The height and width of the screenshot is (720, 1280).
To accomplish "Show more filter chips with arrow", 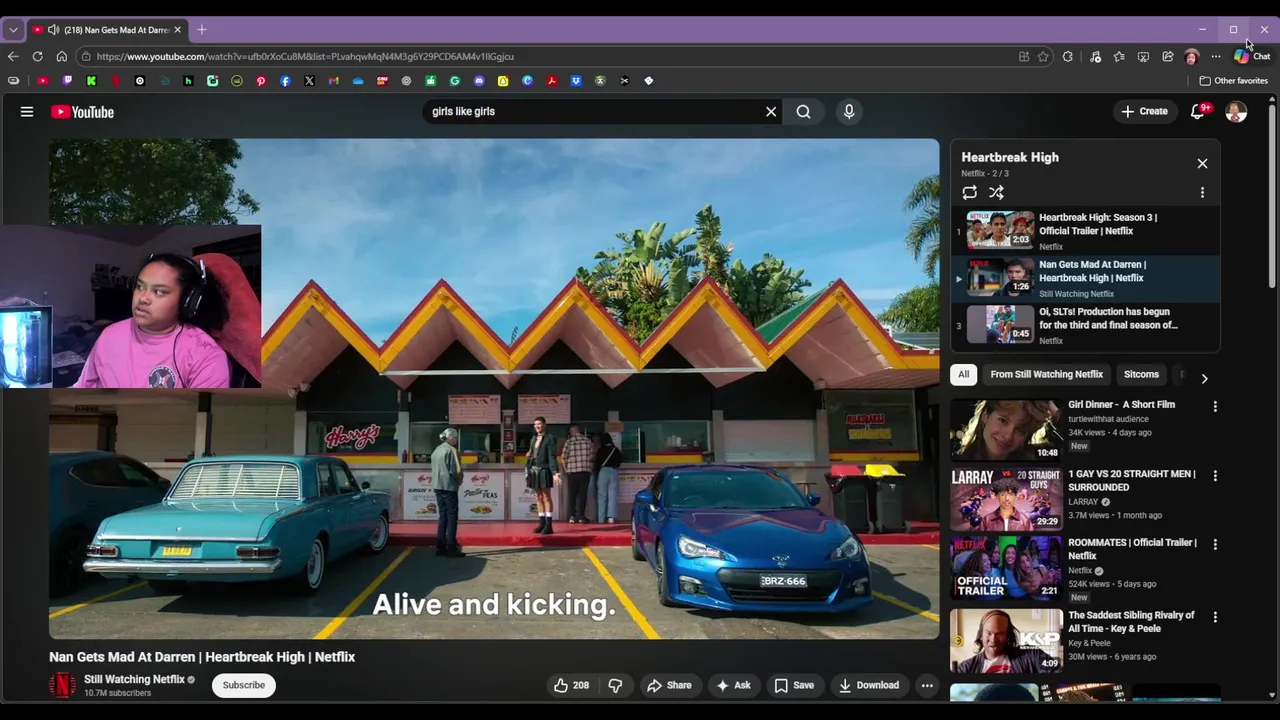I will coord(1204,379).
